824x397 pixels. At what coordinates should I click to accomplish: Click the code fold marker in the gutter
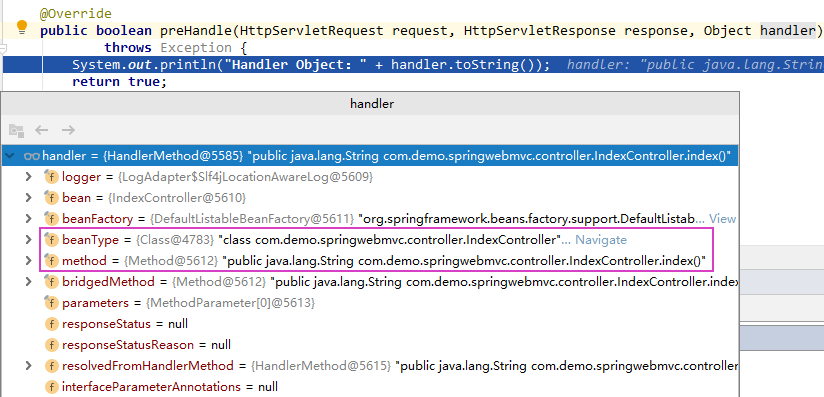pyautogui.click(x=3, y=50)
